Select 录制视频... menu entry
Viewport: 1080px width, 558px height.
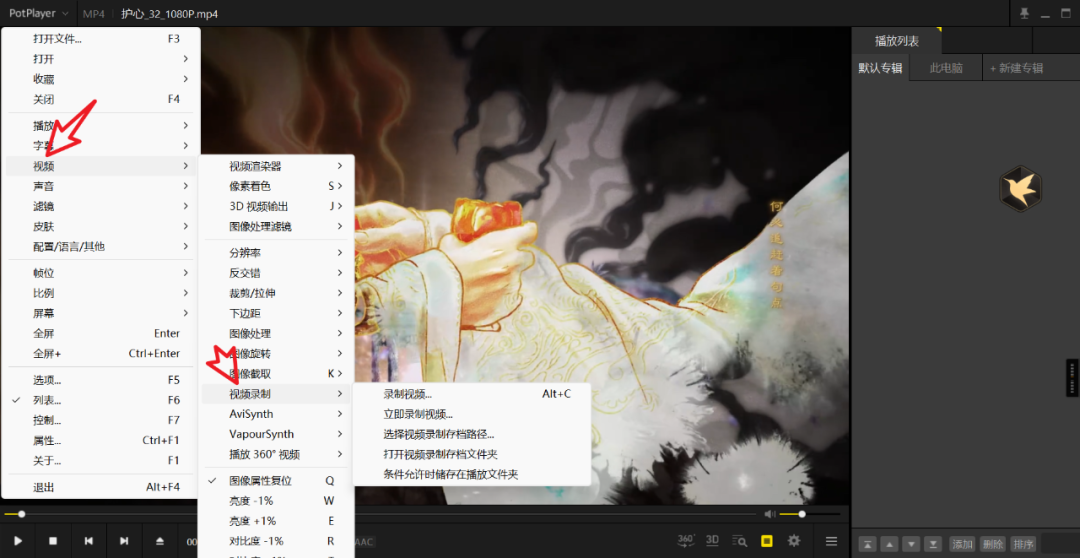[472, 394]
